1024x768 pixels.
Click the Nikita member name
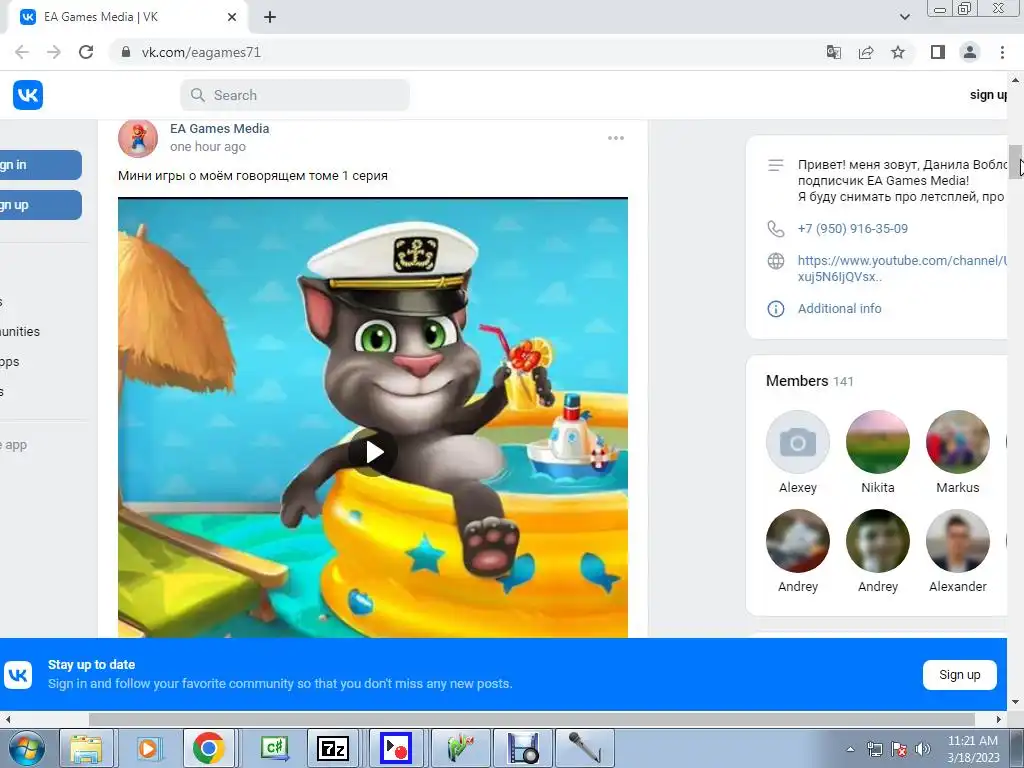pos(878,488)
